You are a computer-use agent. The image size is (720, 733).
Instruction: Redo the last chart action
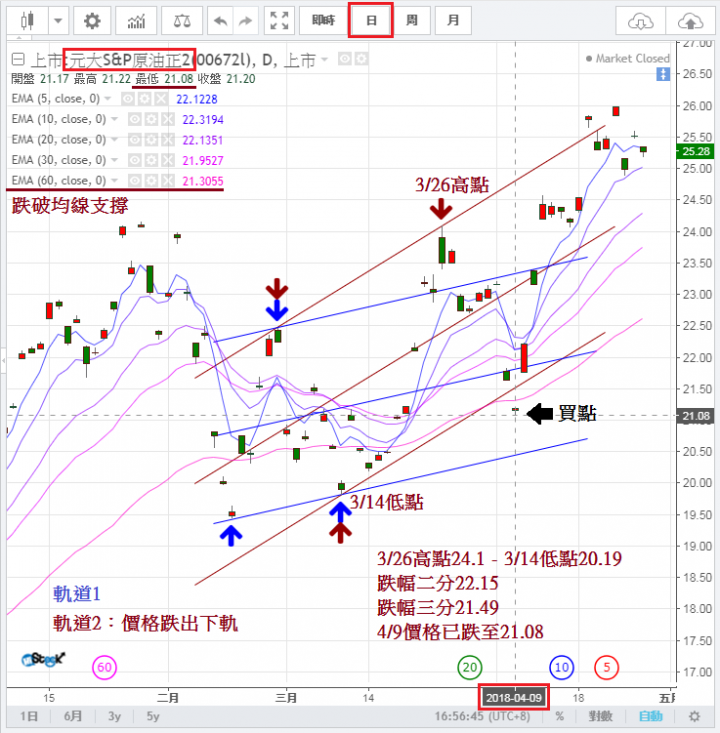[245, 21]
